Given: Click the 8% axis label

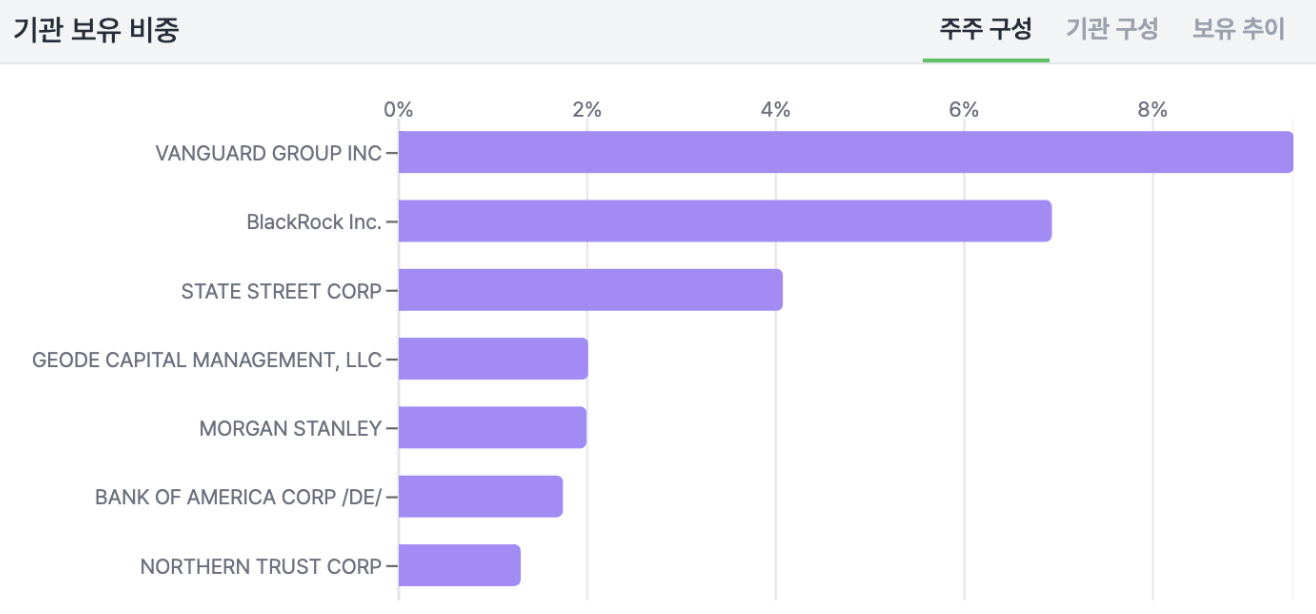Looking at the screenshot, I should click(x=1152, y=110).
